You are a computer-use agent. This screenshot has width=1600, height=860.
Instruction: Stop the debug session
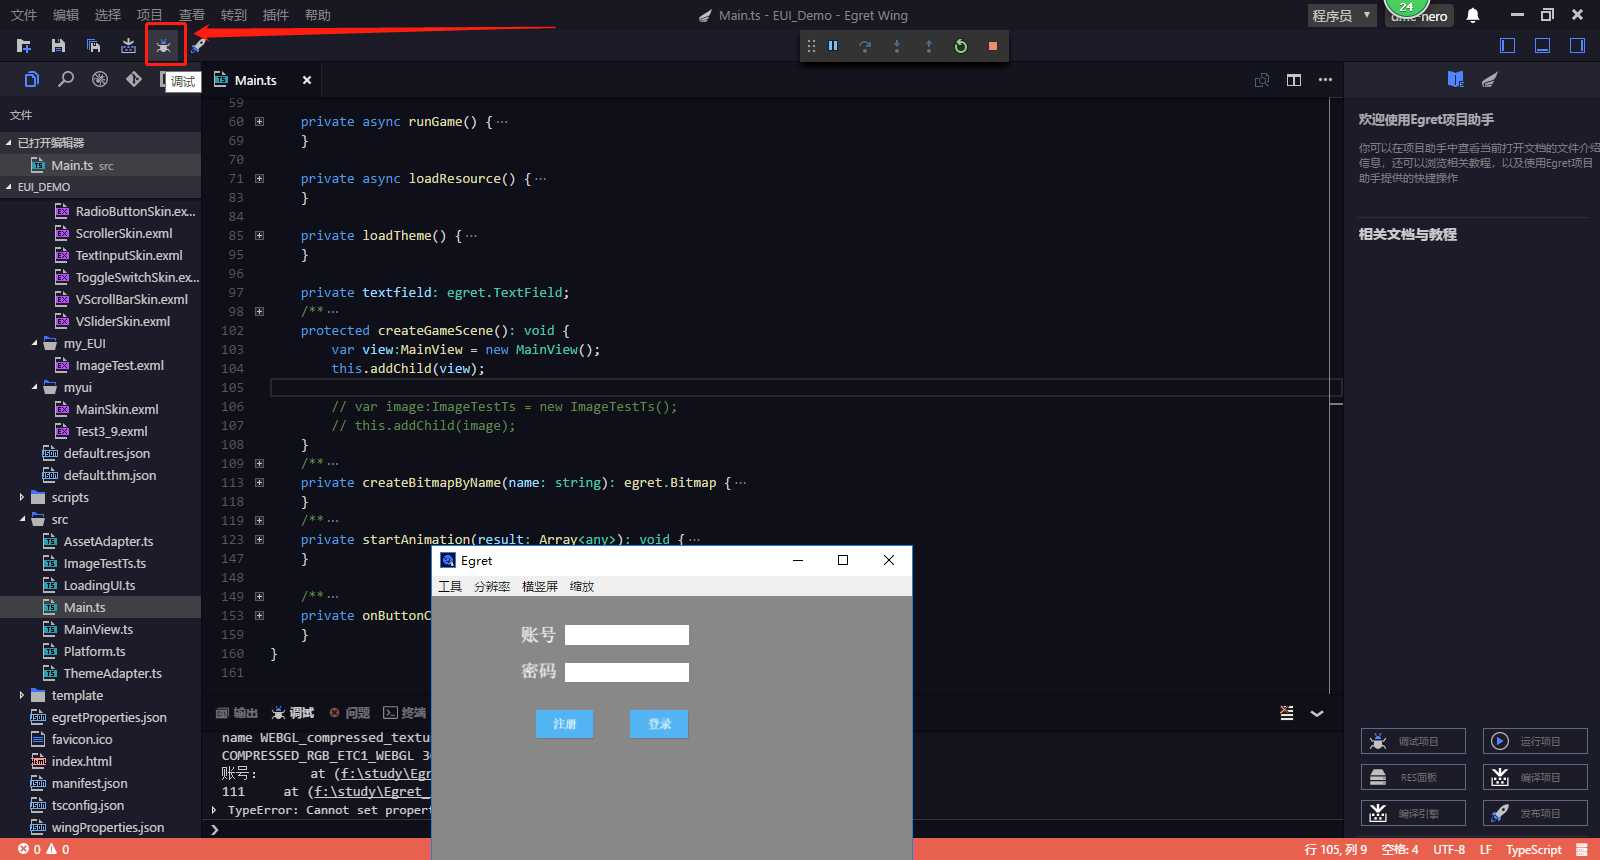click(x=993, y=46)
